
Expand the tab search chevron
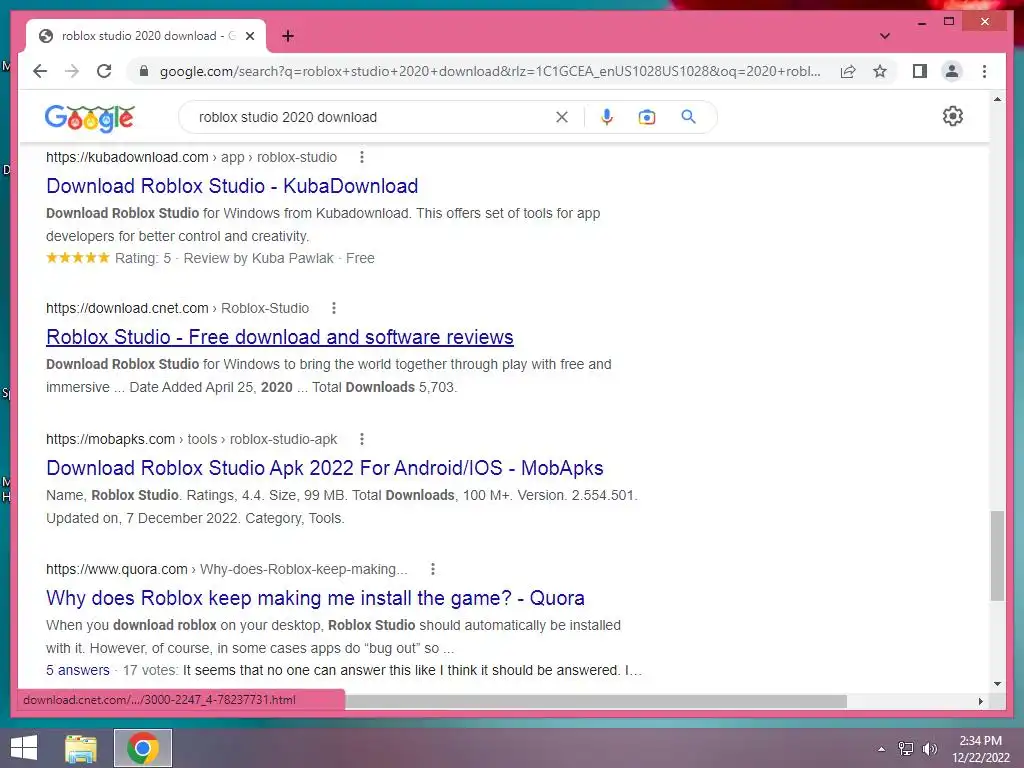885,36
